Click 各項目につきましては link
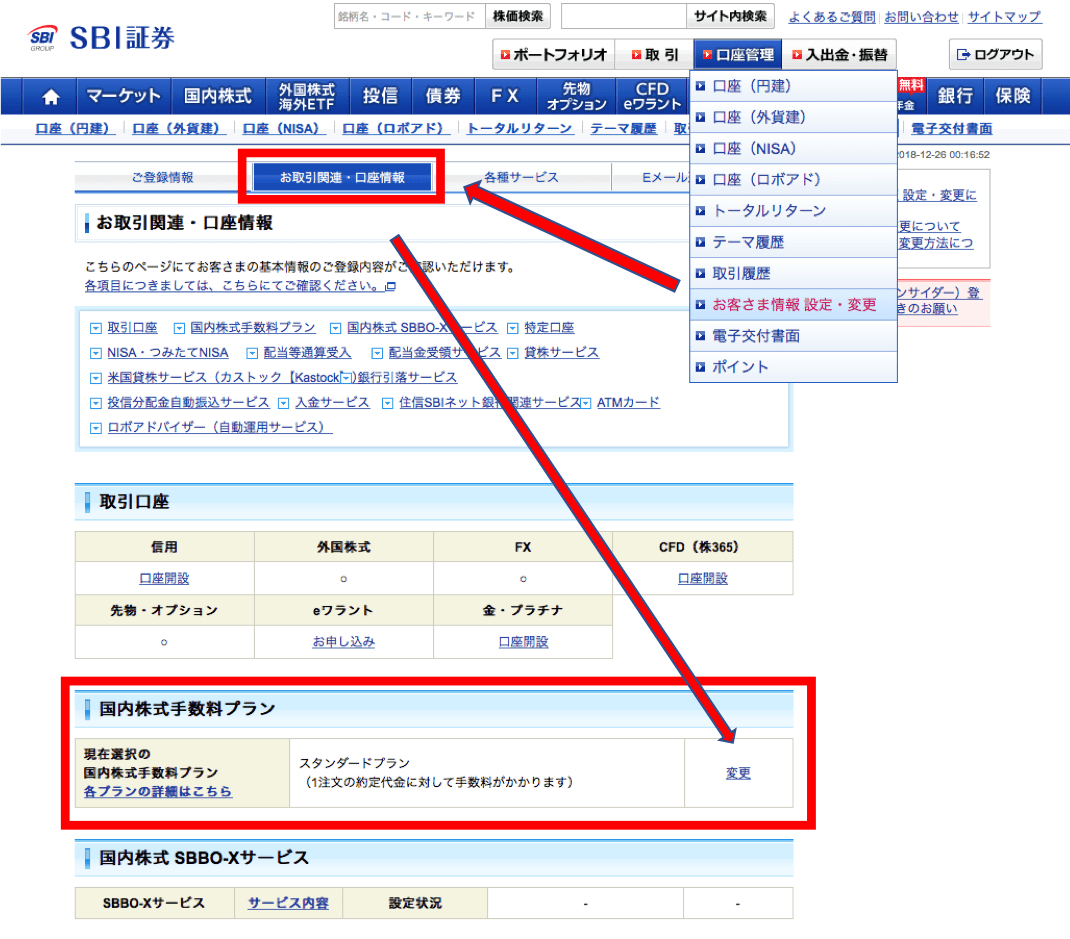The image size is (1070, 939). pyautogui.click(x=235, y=285)
